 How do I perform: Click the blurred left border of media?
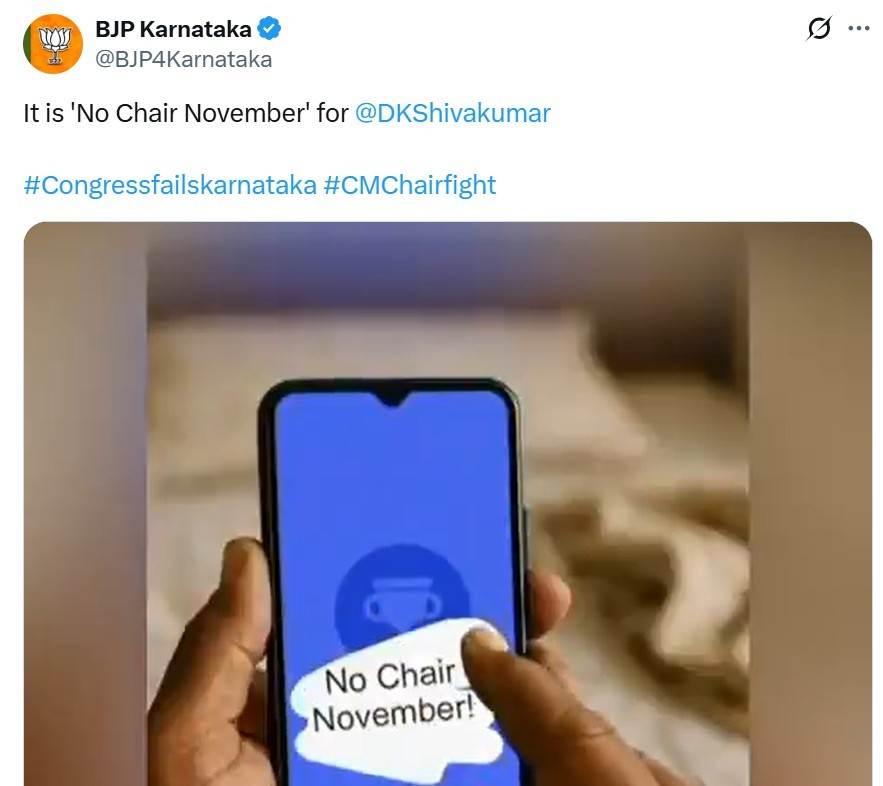pos(85,504)
